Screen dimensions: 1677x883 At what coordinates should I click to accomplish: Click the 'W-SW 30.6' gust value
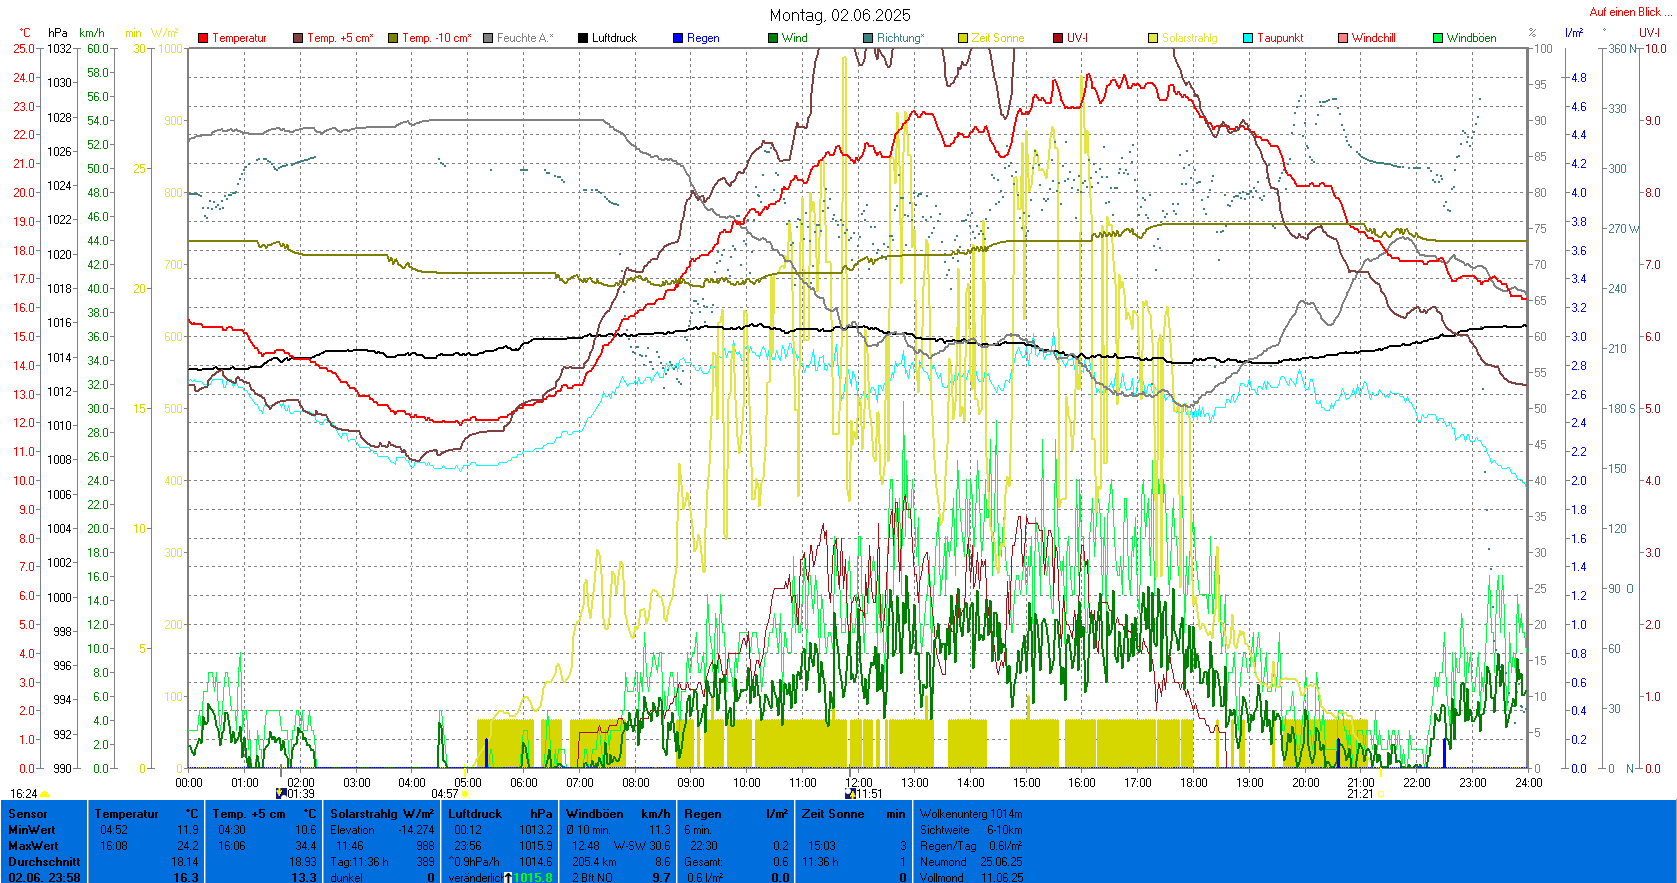[642, 846]
